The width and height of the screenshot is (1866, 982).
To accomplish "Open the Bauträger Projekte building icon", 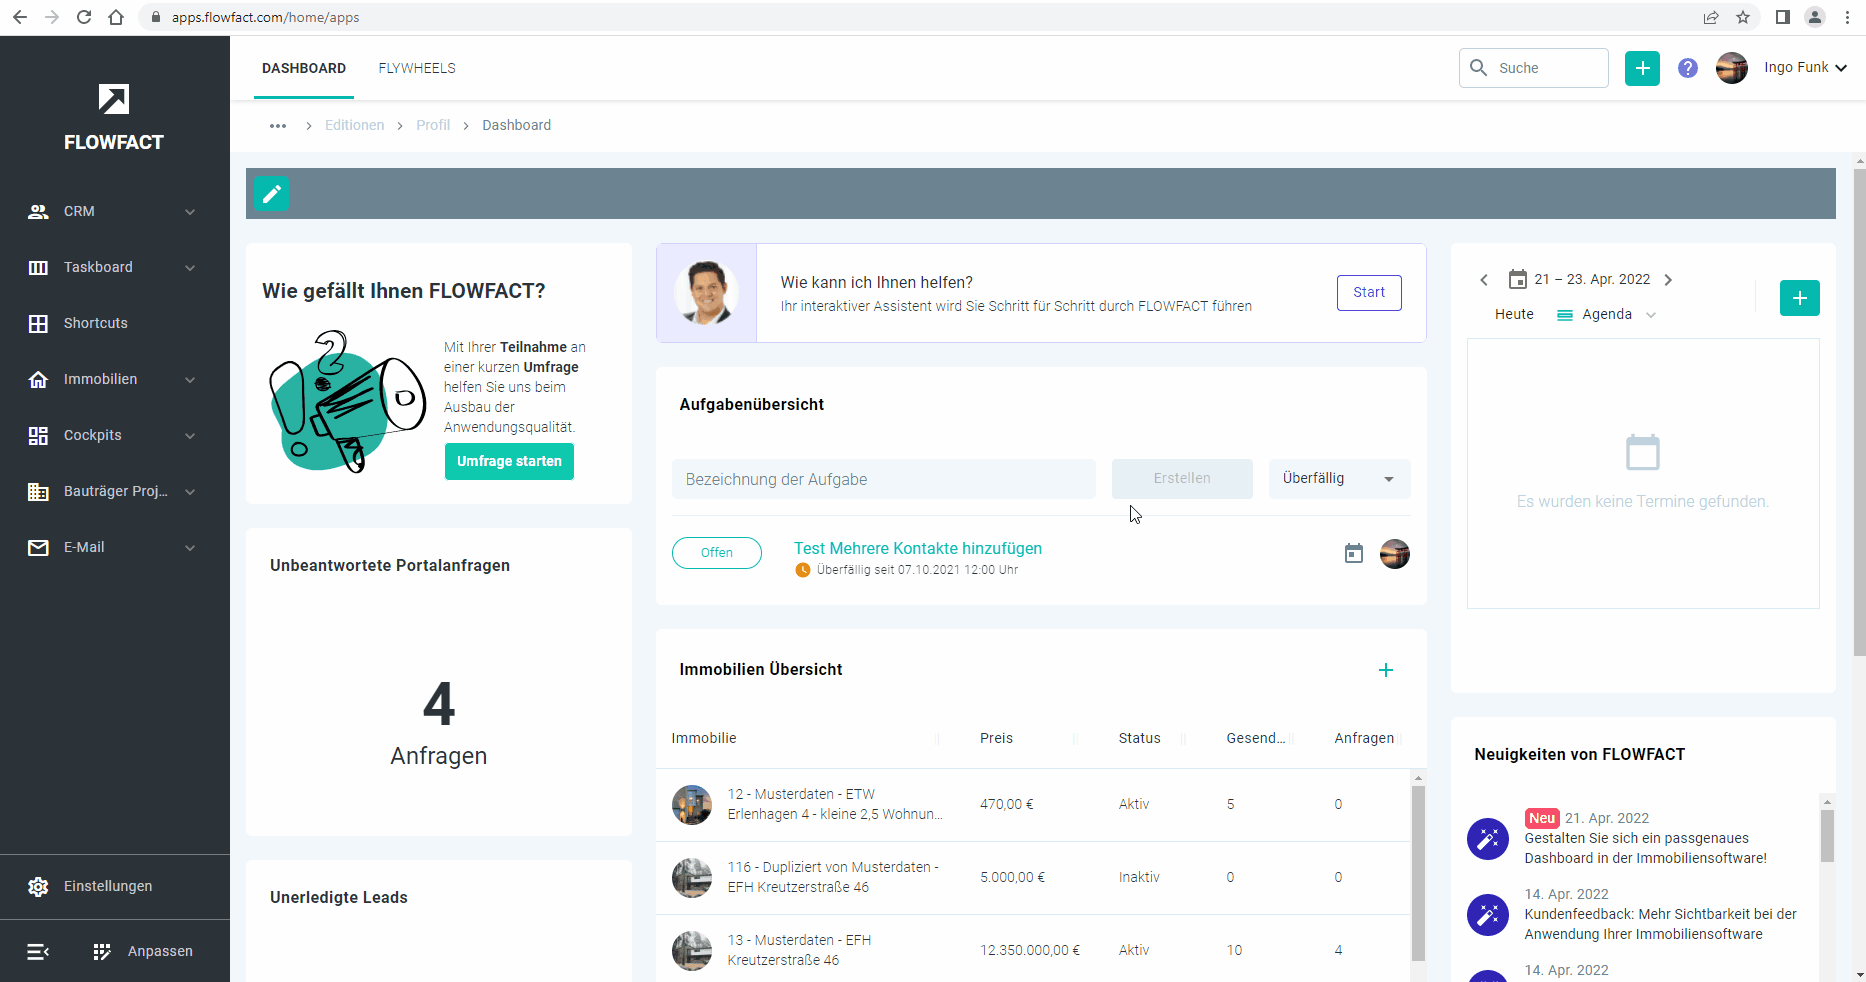I will [x=38, y=491].
